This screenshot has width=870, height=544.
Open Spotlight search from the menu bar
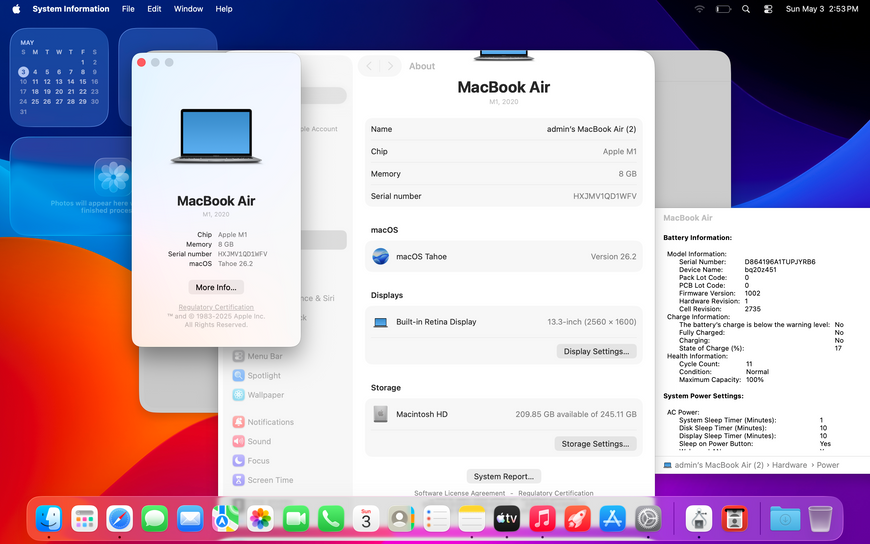(x=746, y=9)
